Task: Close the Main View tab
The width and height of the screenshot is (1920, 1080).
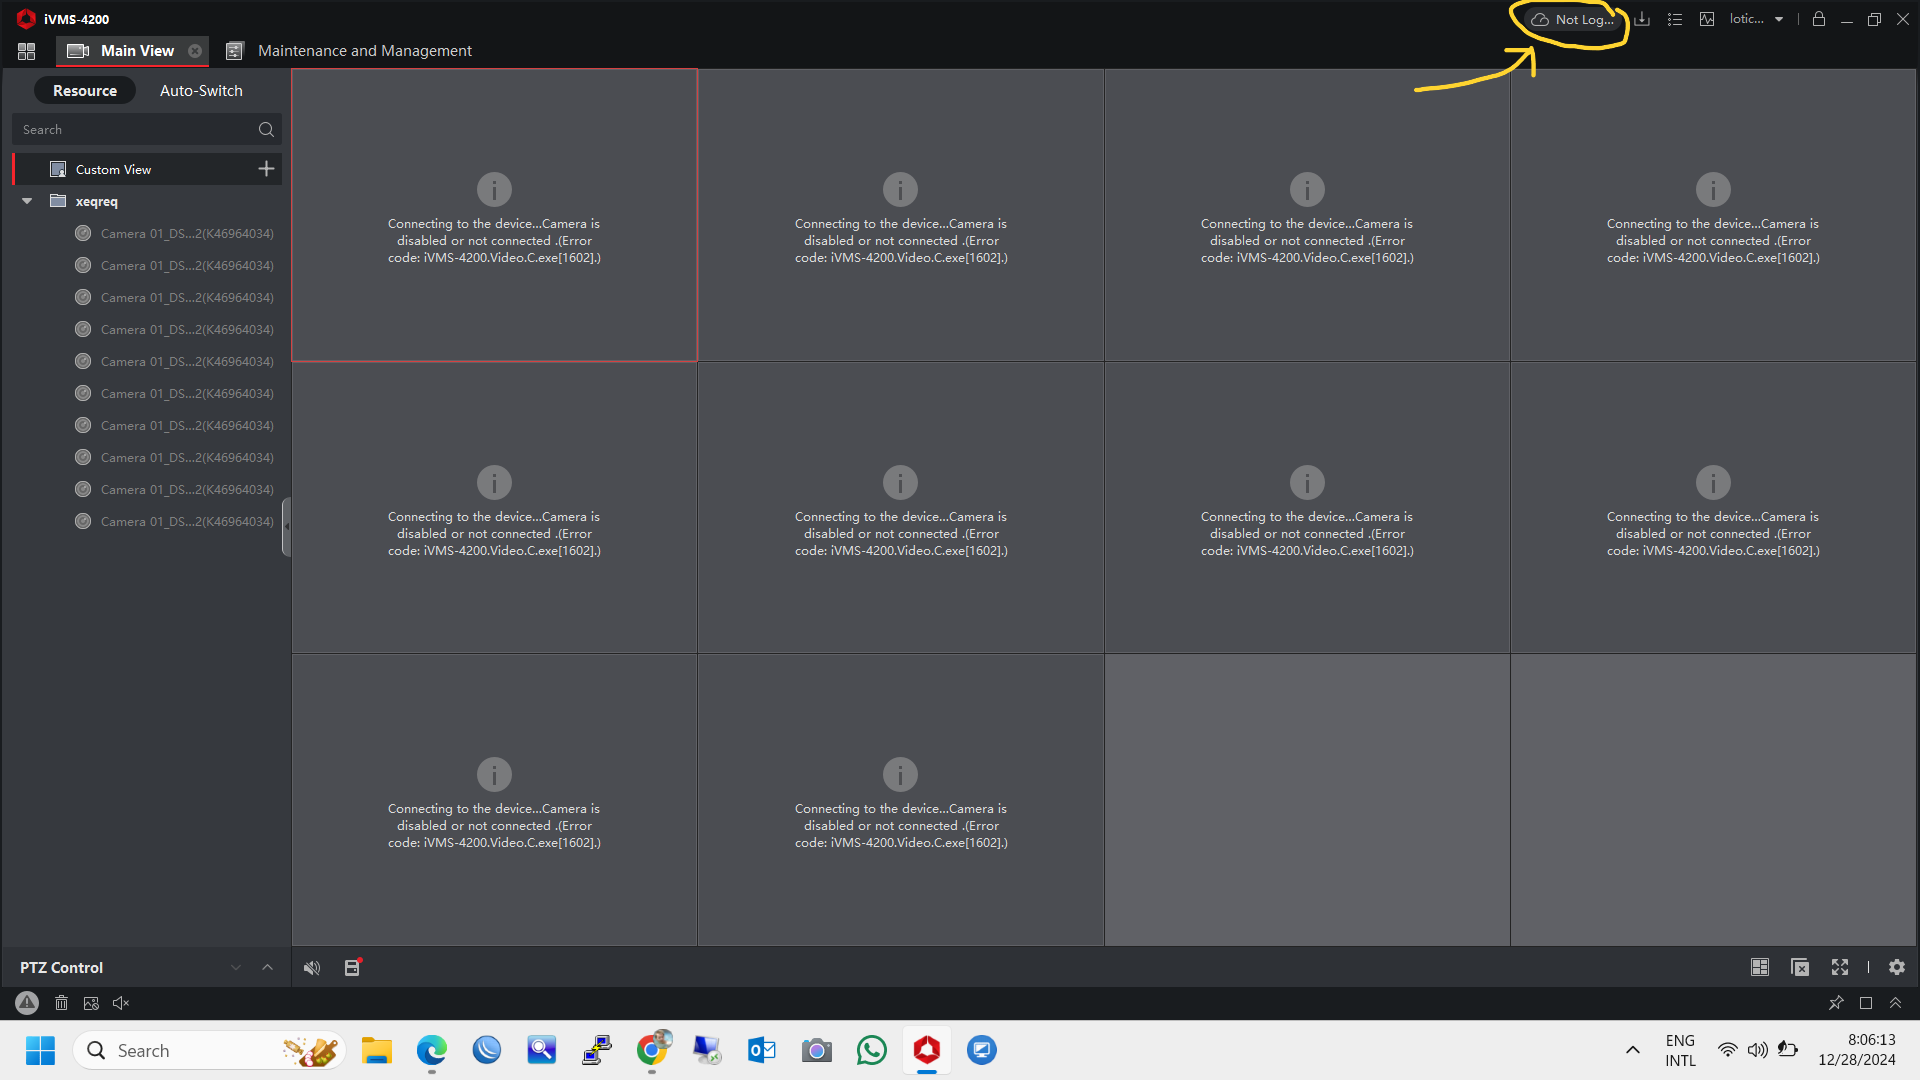Action: pos(195,51)
